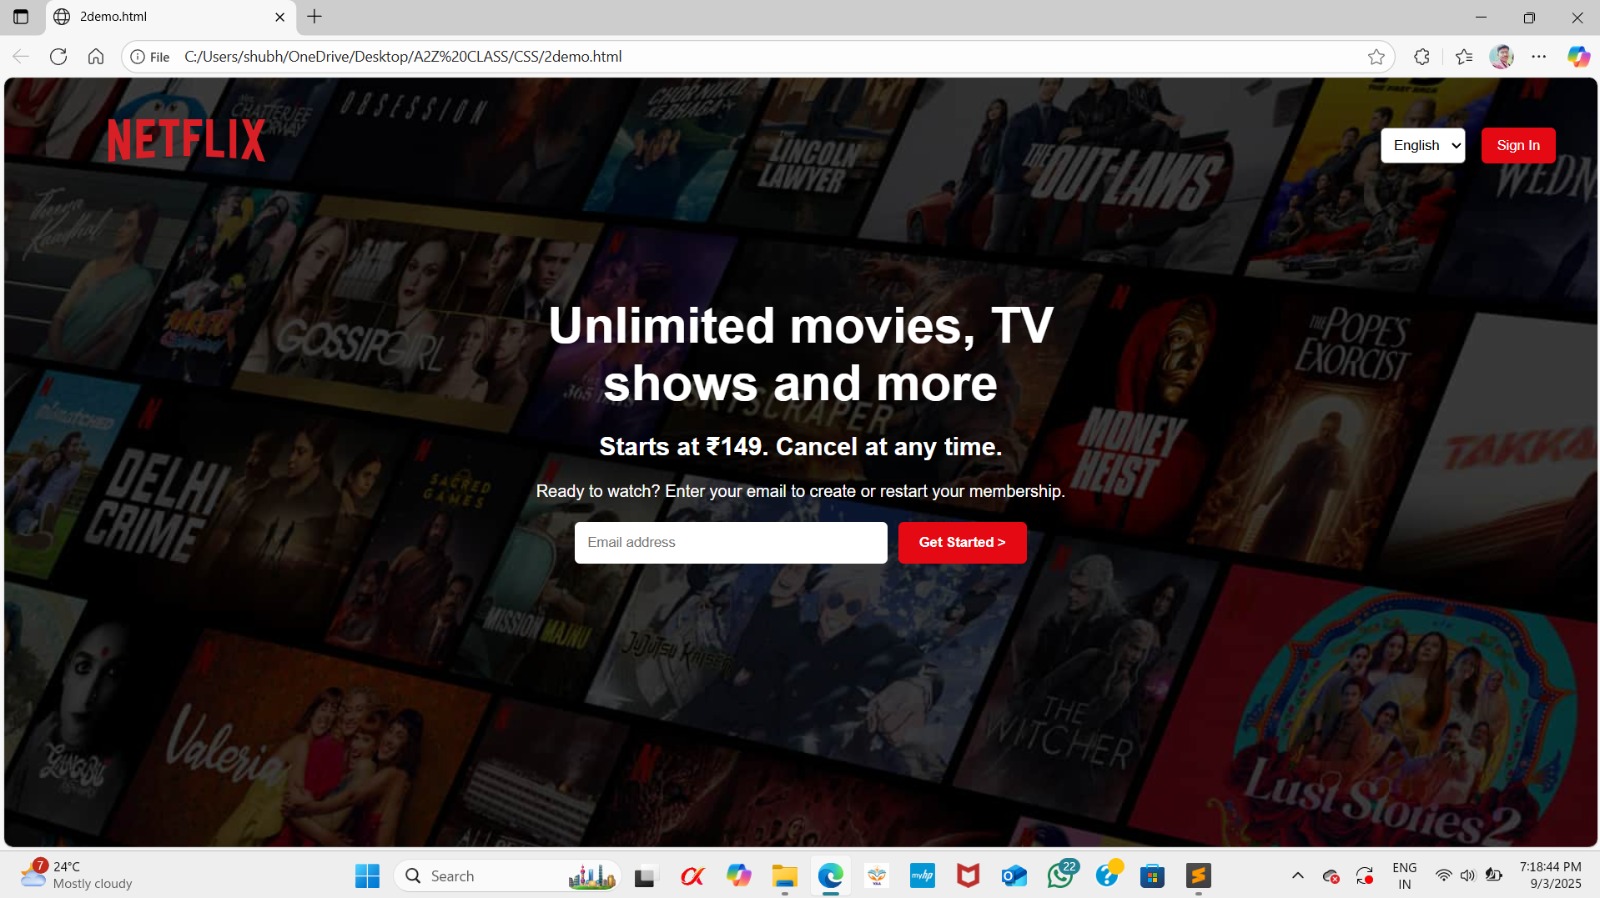Refresh the page with reload icon

pos(59,57)
